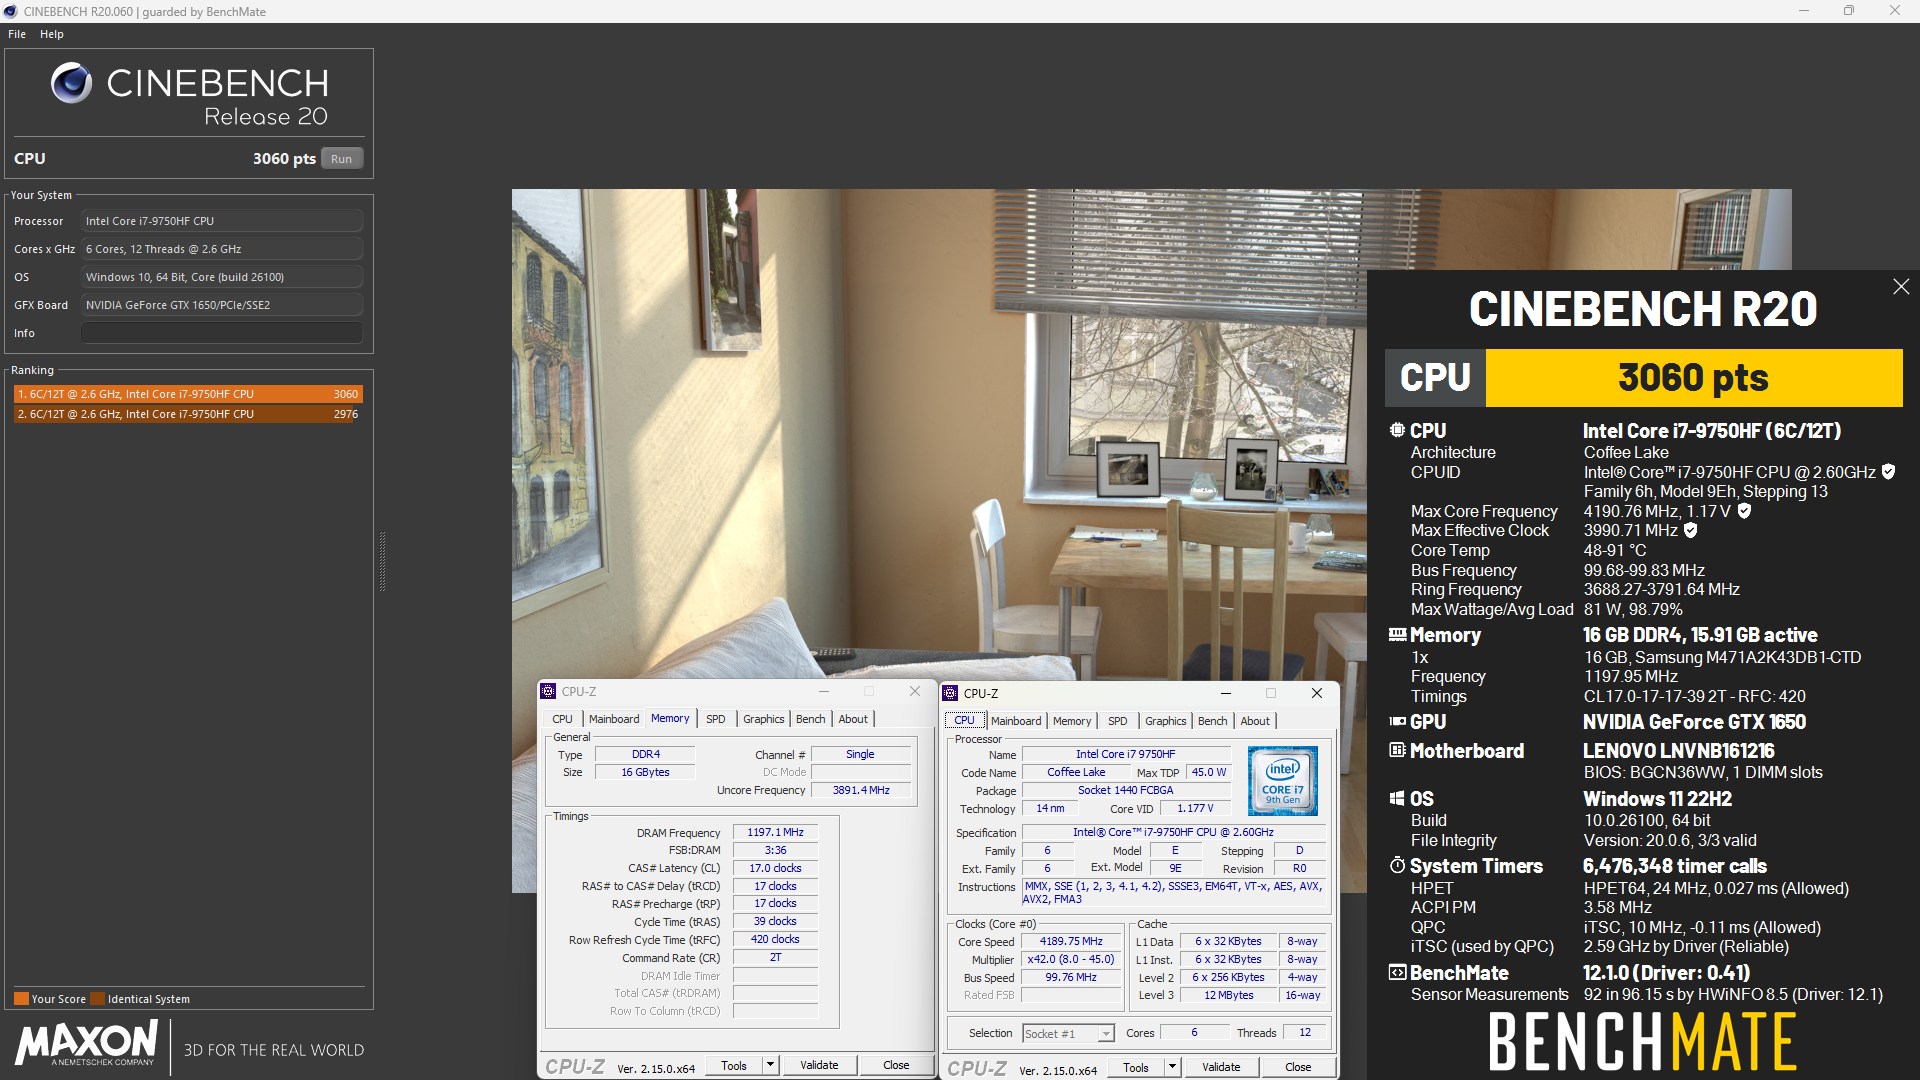
Task: Click Validate in left CPU-Z
Action: [x=819, y=1065]
